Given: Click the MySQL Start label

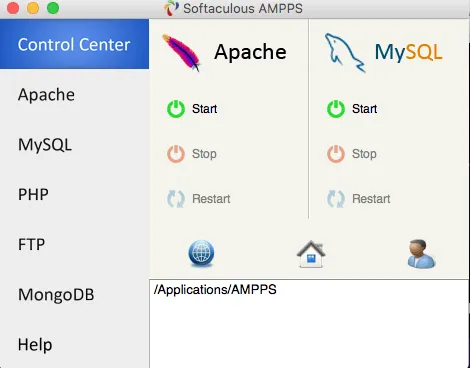Looking at the screenshot, I should pos(364,109).
